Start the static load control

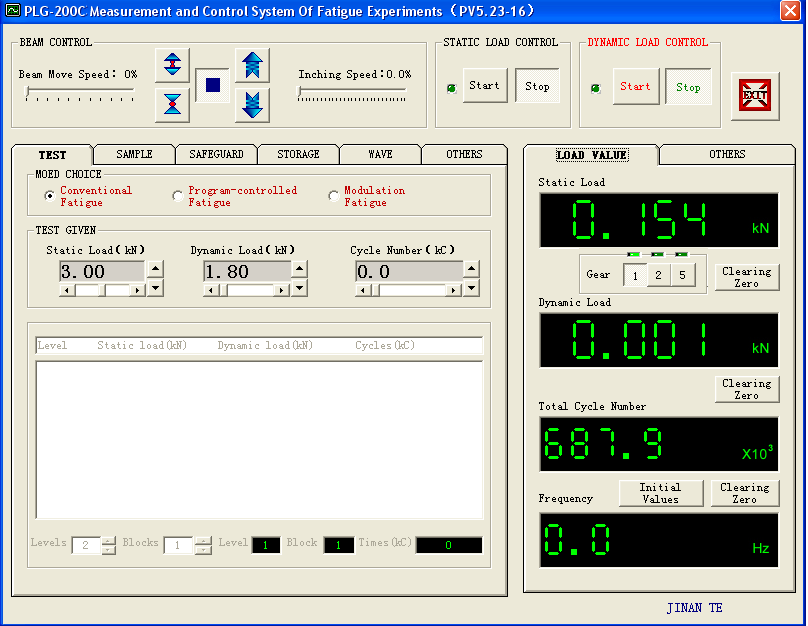484,86
